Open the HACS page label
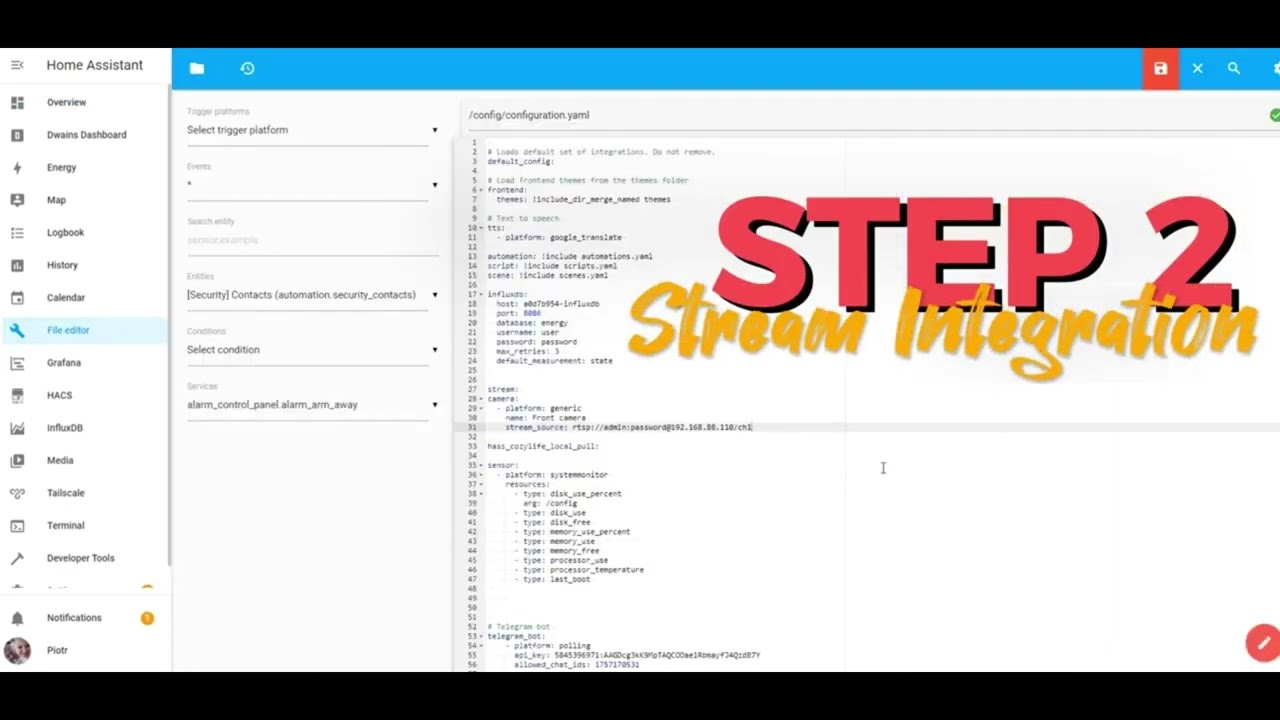 tap(59, 395)
